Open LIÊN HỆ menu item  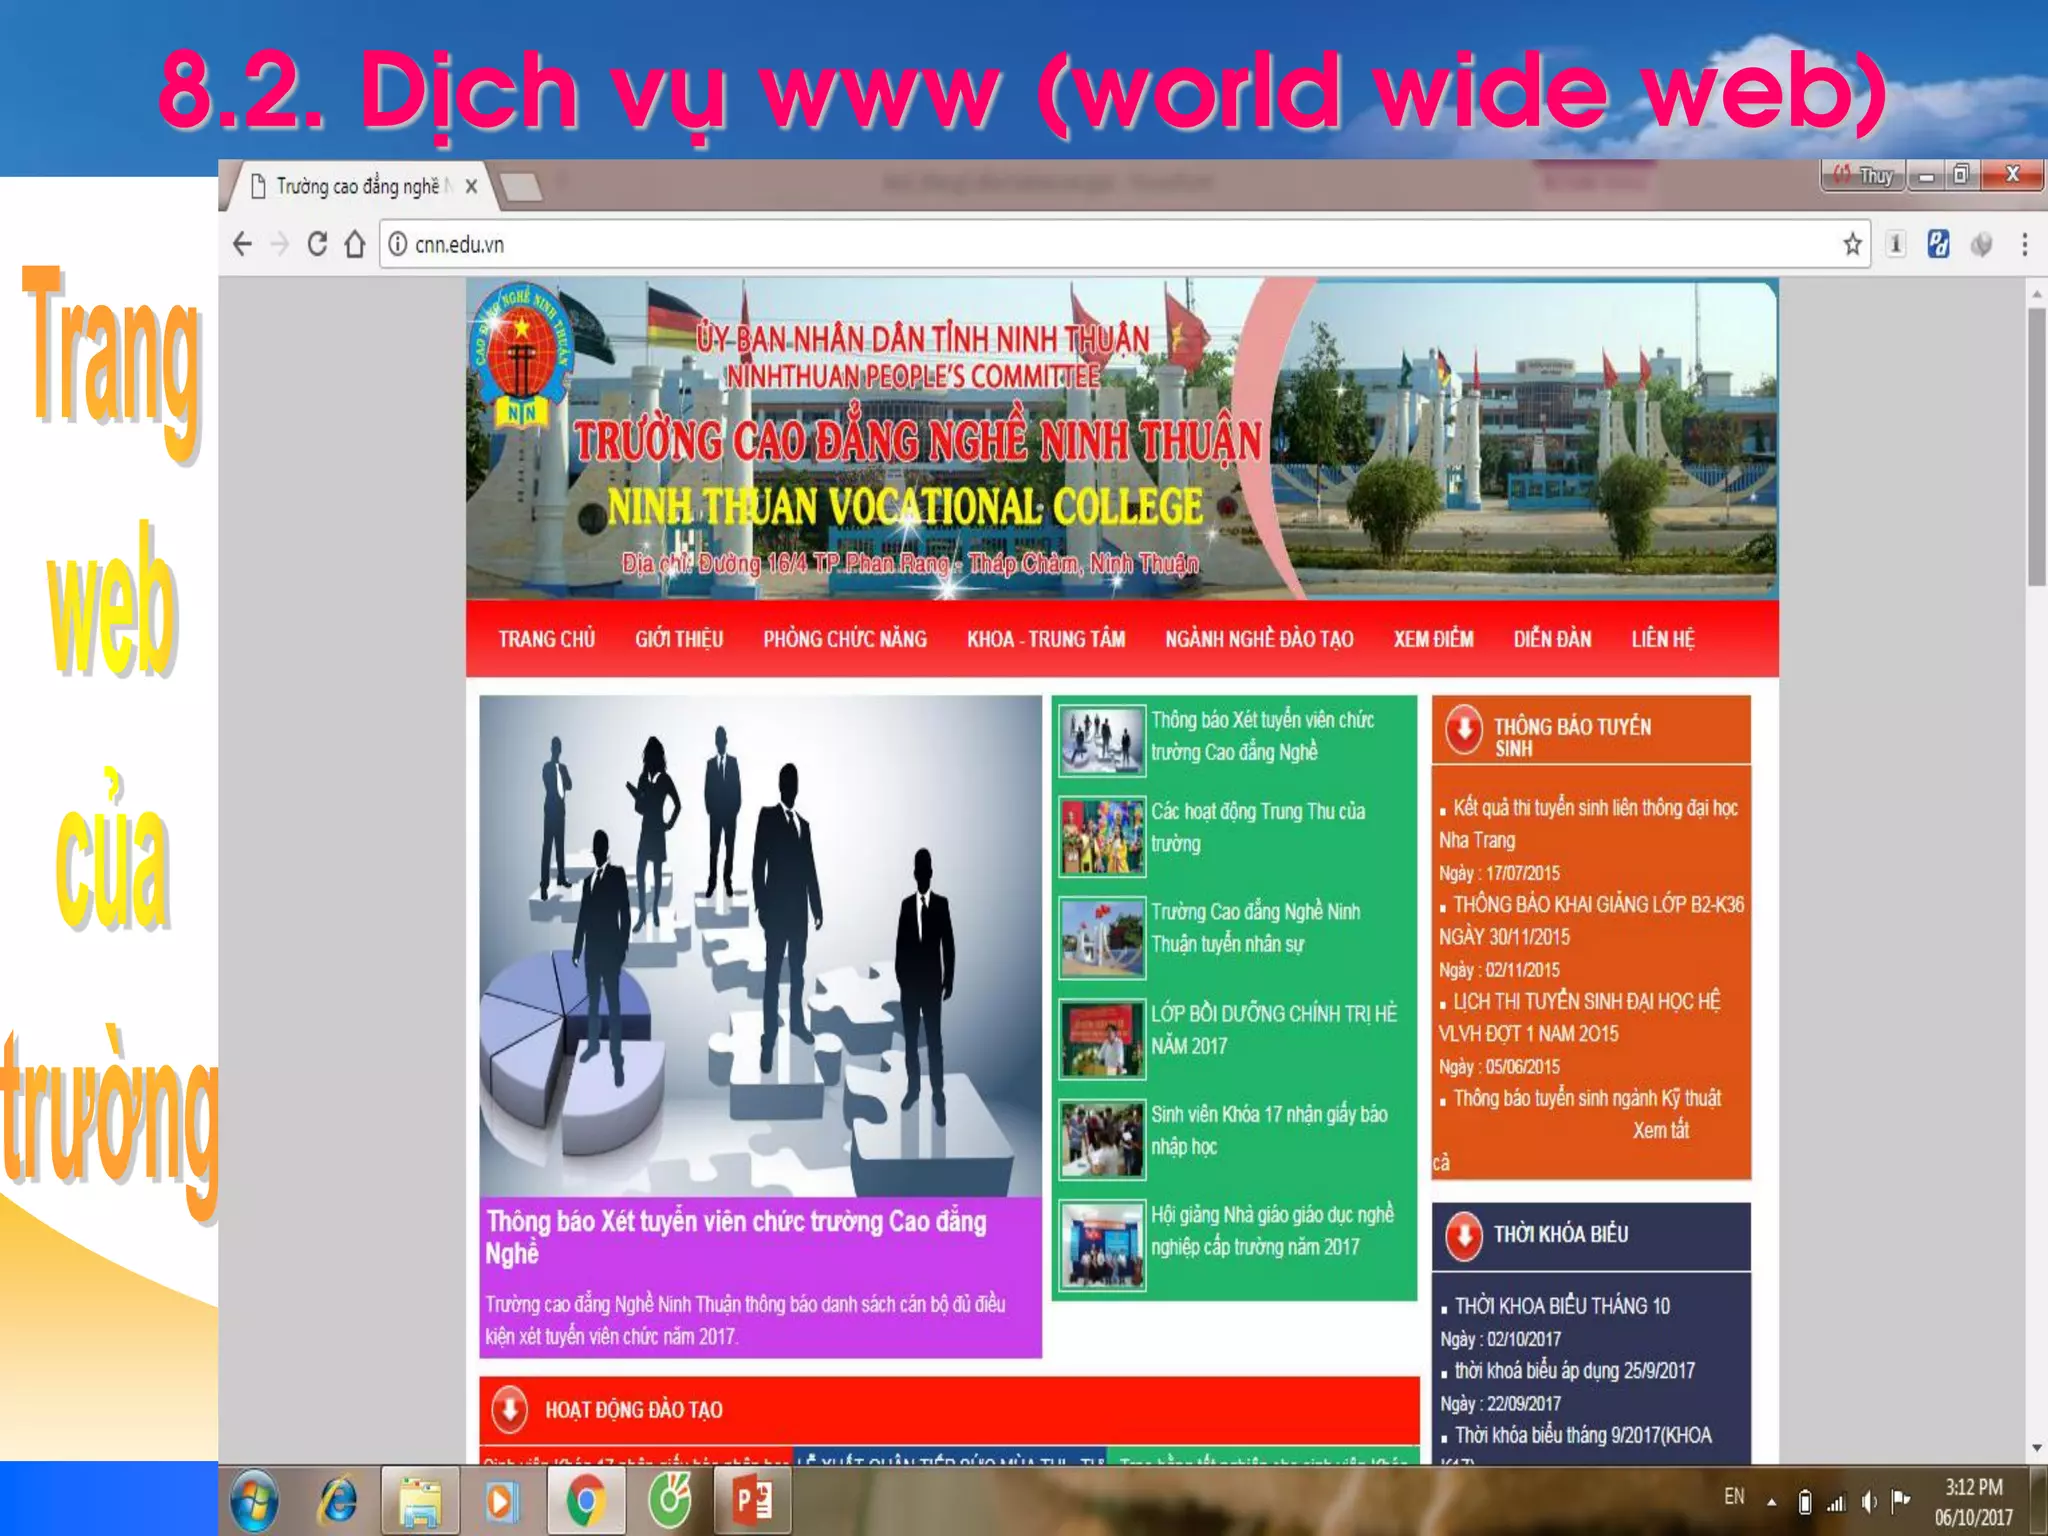coord(1663,639)
